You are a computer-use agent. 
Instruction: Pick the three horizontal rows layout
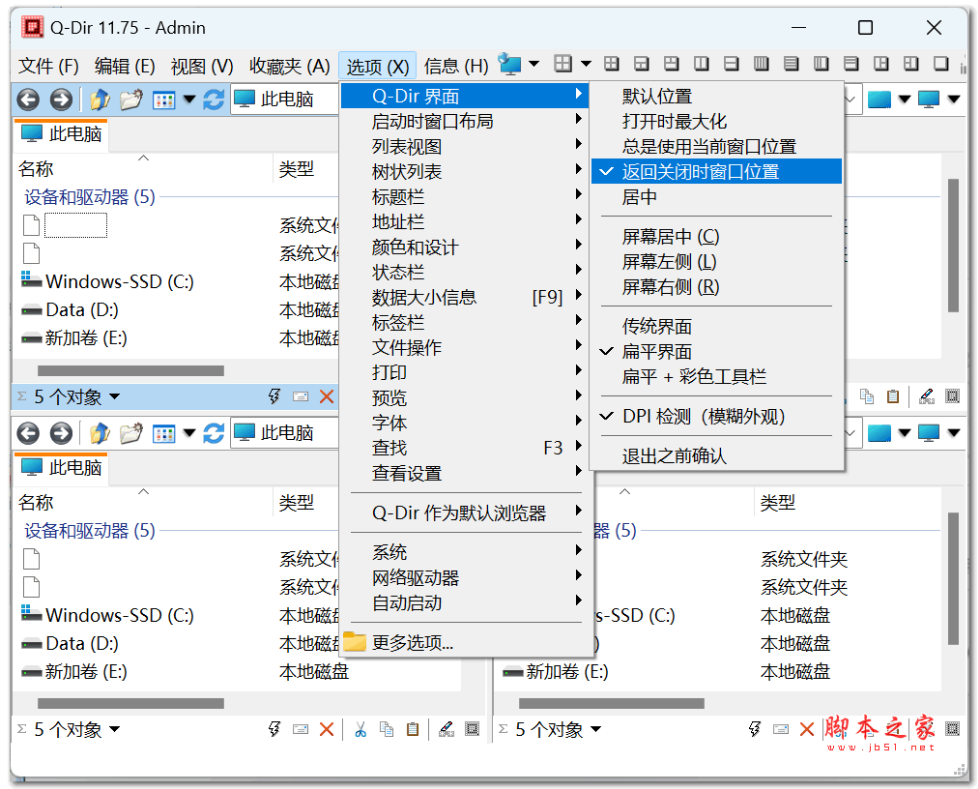coord(851,64)
